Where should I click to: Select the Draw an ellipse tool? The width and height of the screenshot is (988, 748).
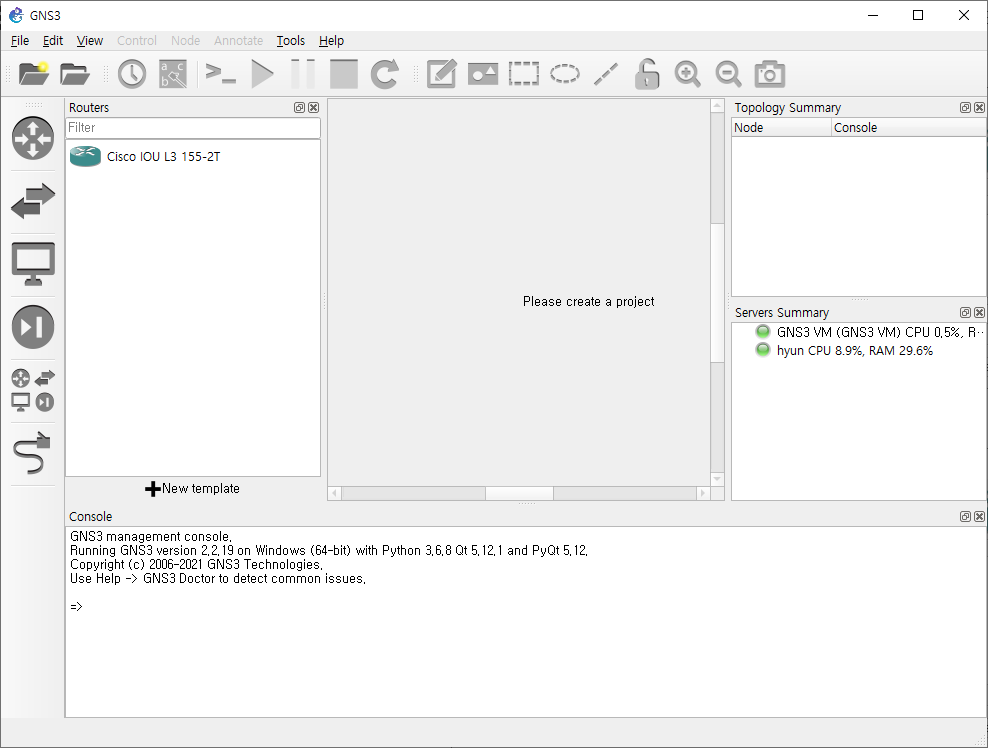565,74
